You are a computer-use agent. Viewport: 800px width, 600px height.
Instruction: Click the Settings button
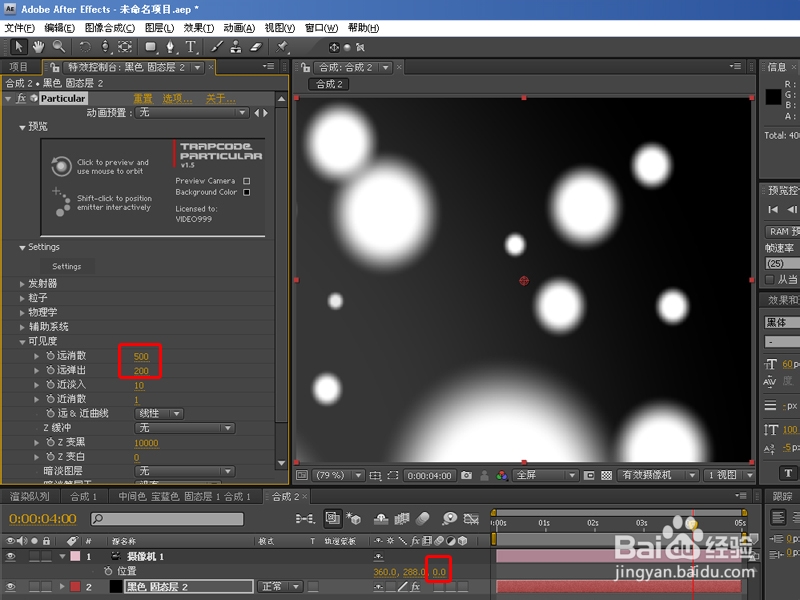pos(66,266)
